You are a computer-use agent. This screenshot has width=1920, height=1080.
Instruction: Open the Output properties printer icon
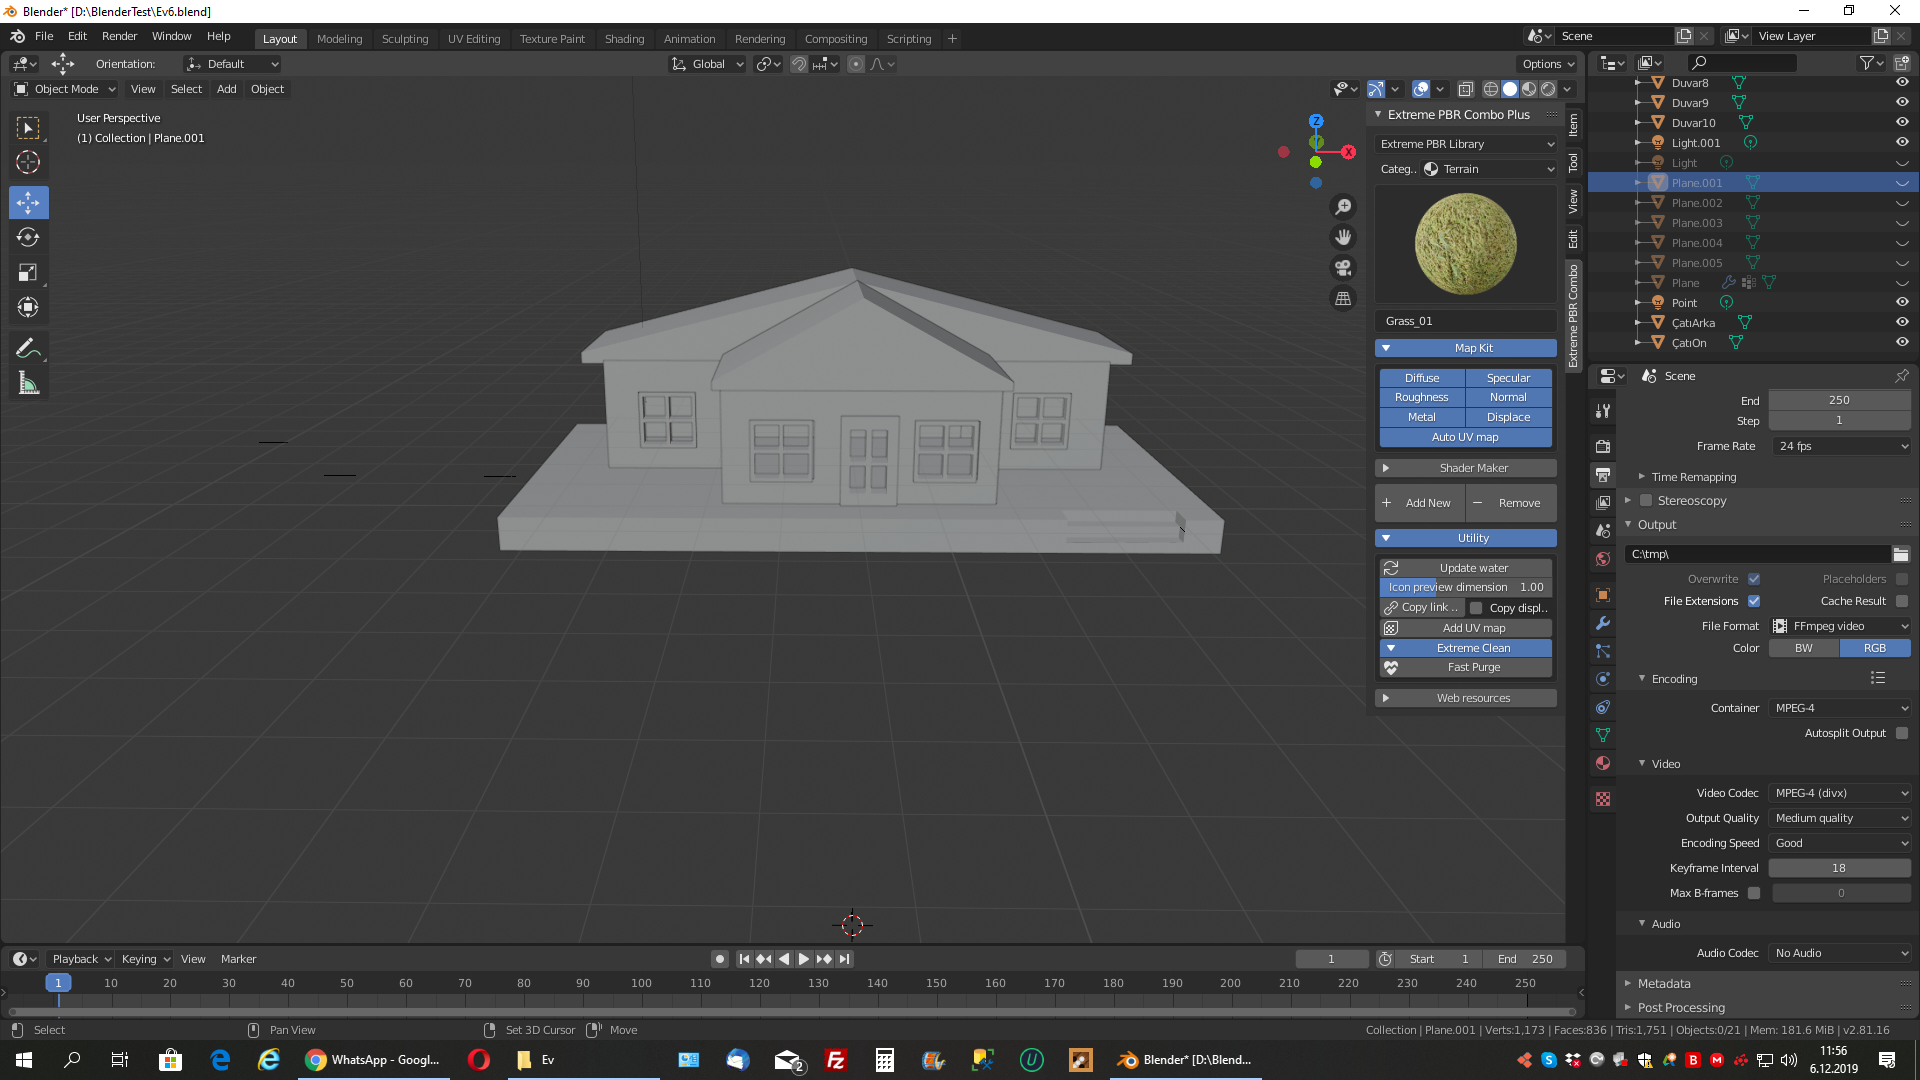click(x=1603, y=474)
